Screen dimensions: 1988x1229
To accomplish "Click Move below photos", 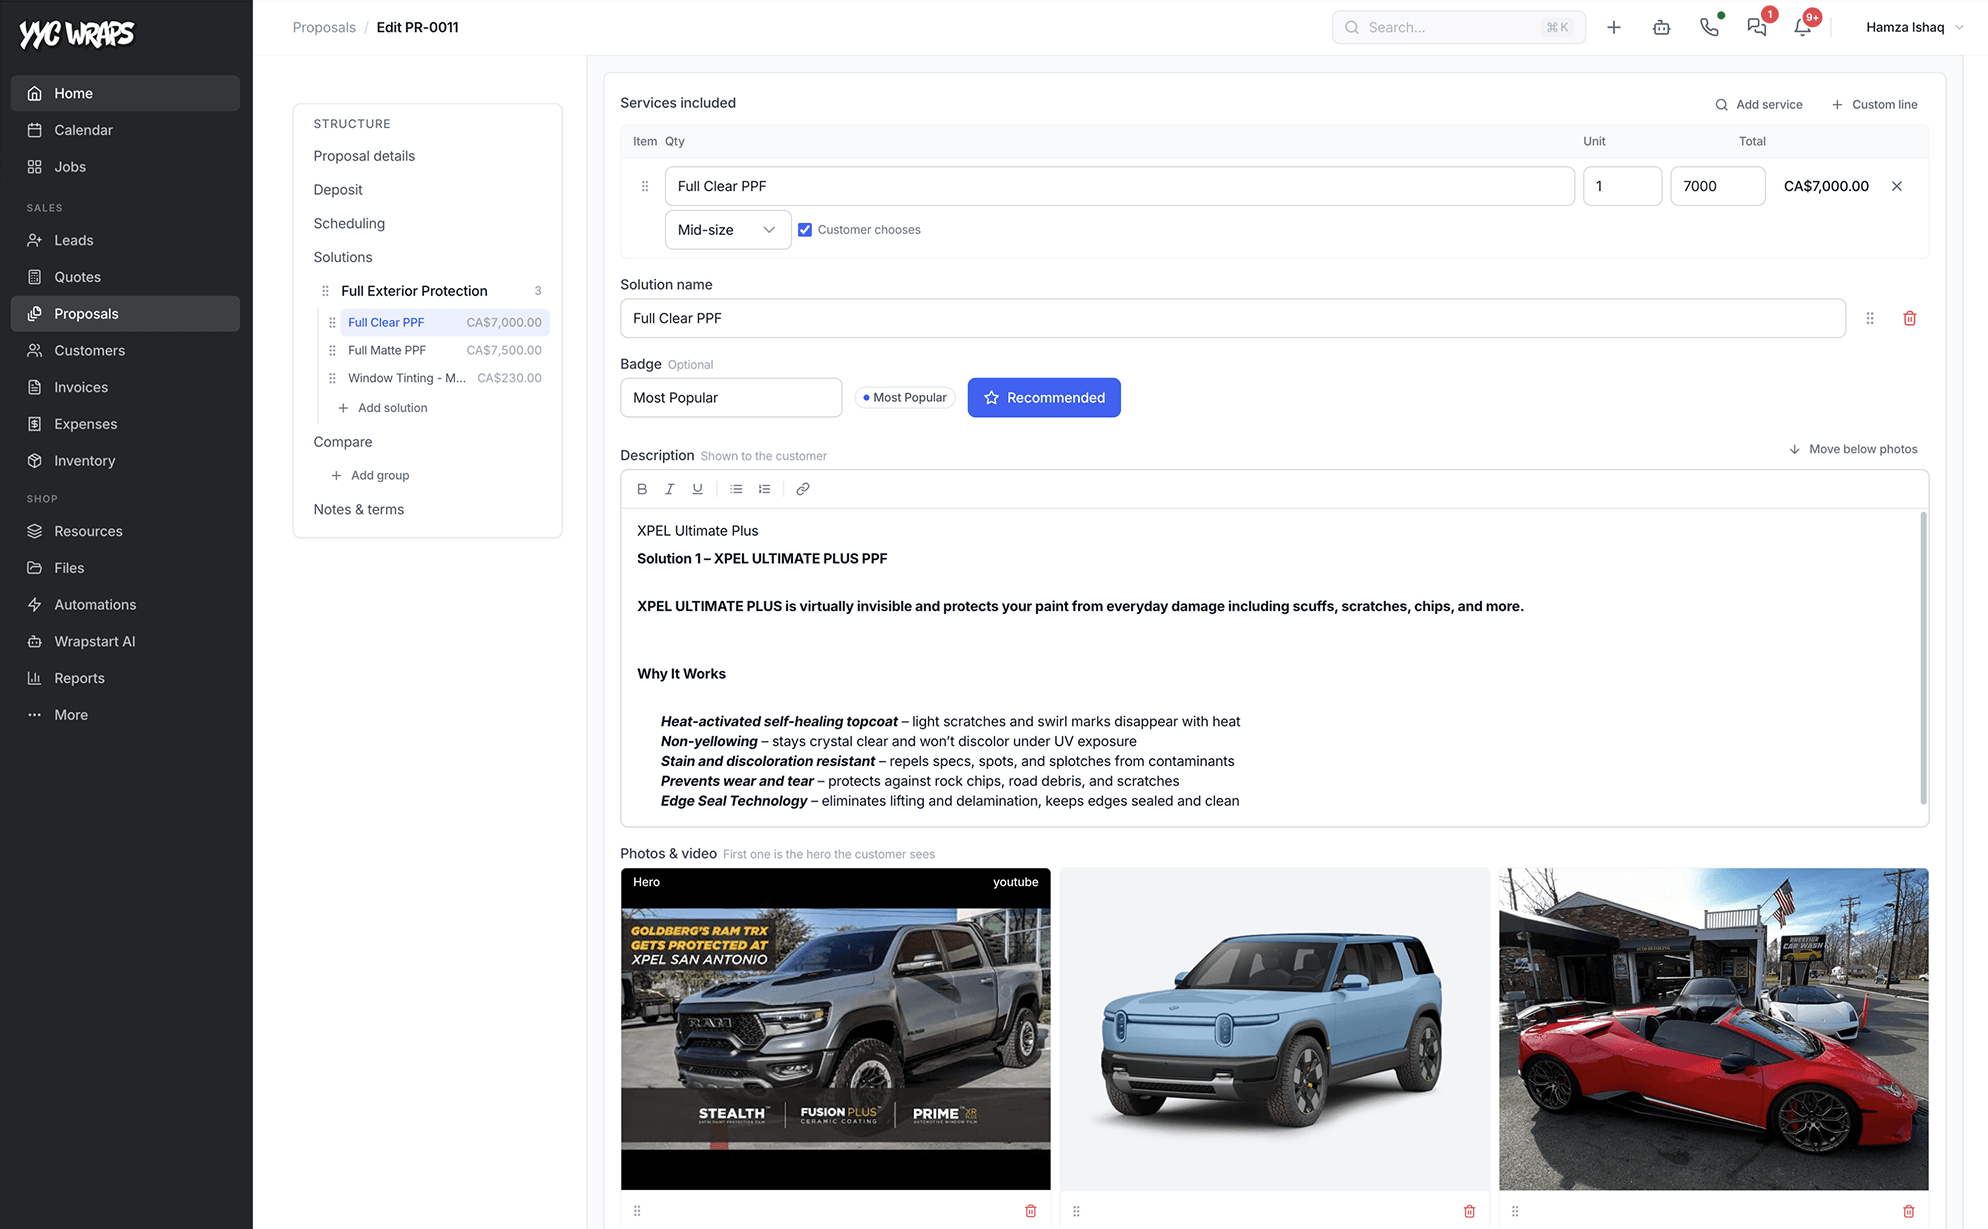I will 1853,449.
